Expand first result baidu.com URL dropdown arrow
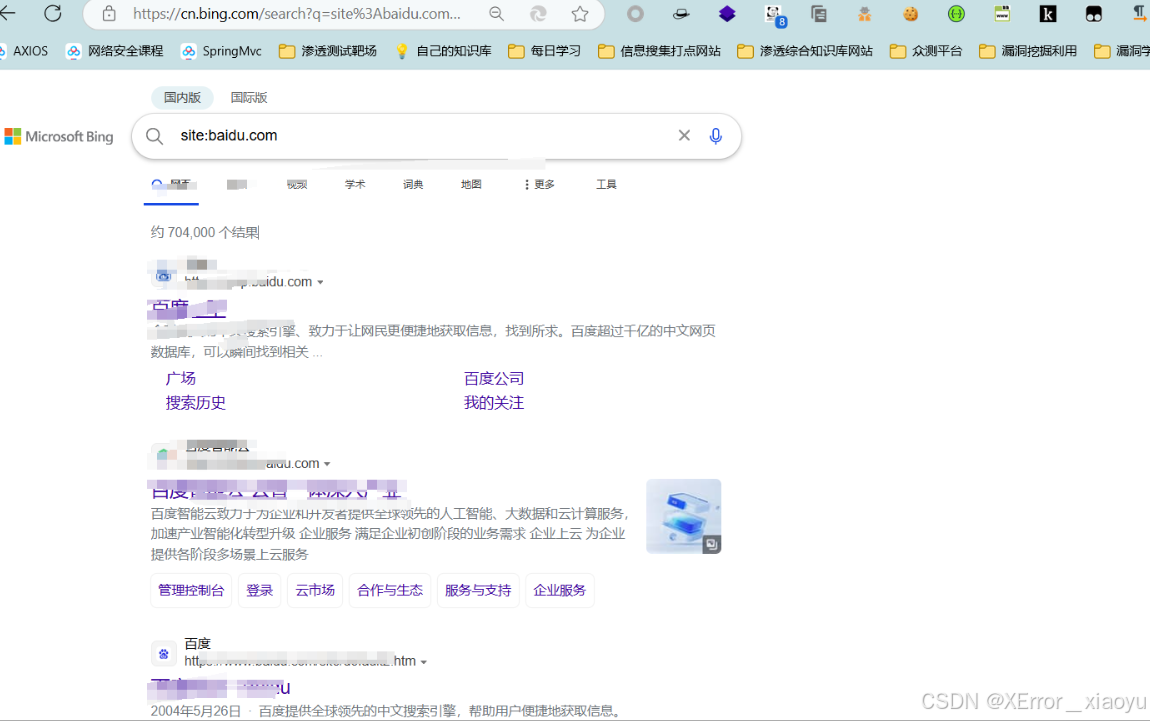Screen dimensions: 1150x721 click(x=321, y=282)
